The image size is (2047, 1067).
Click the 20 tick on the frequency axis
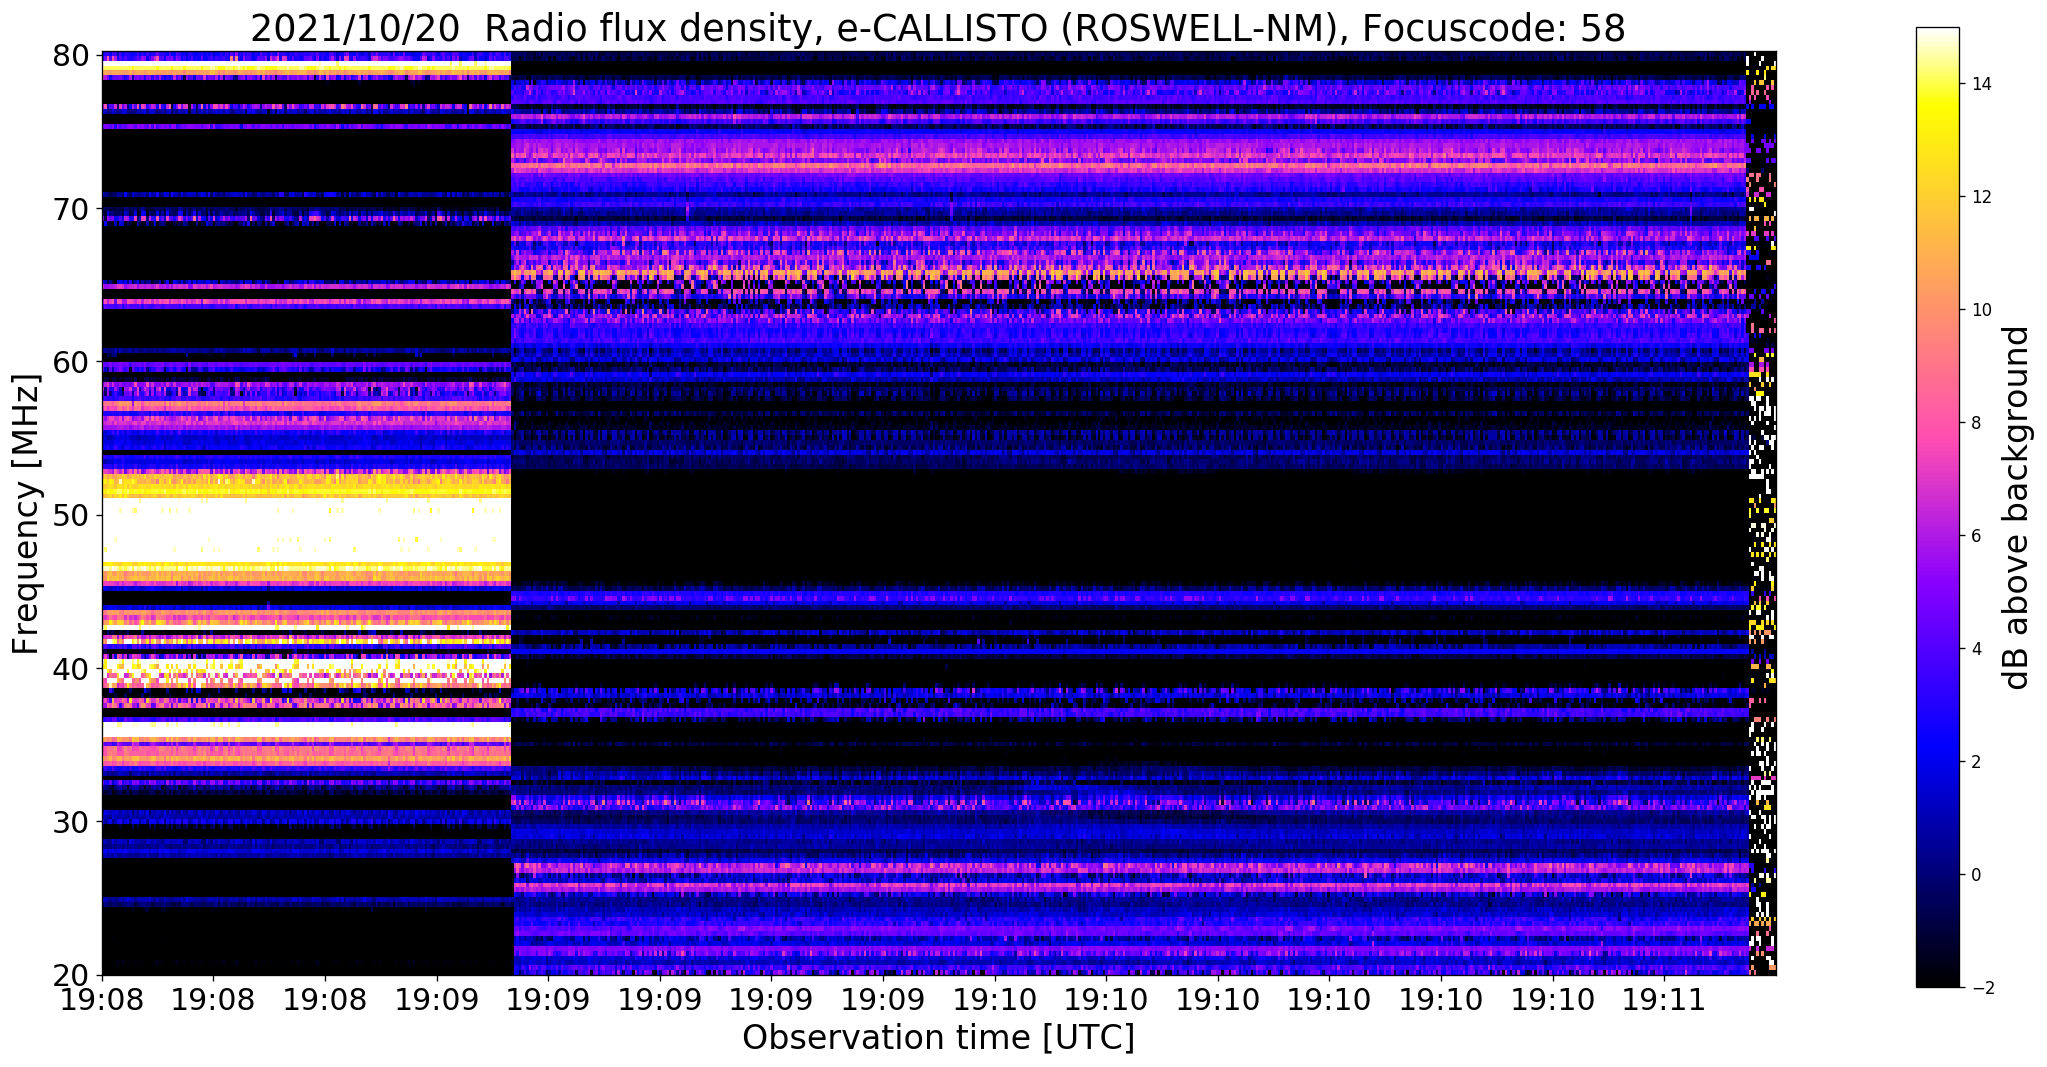coord(70,974)
